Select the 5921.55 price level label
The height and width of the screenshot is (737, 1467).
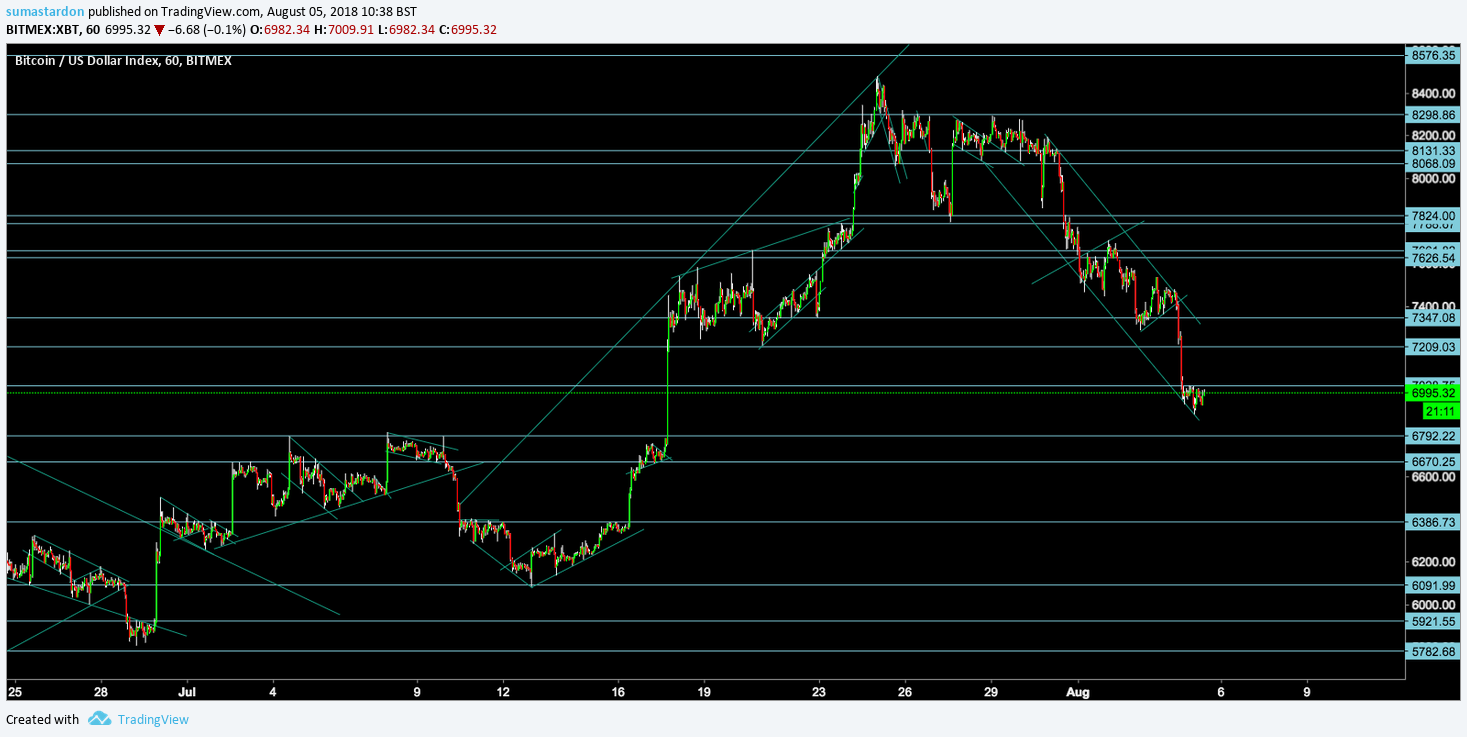tap(1433, 621)
